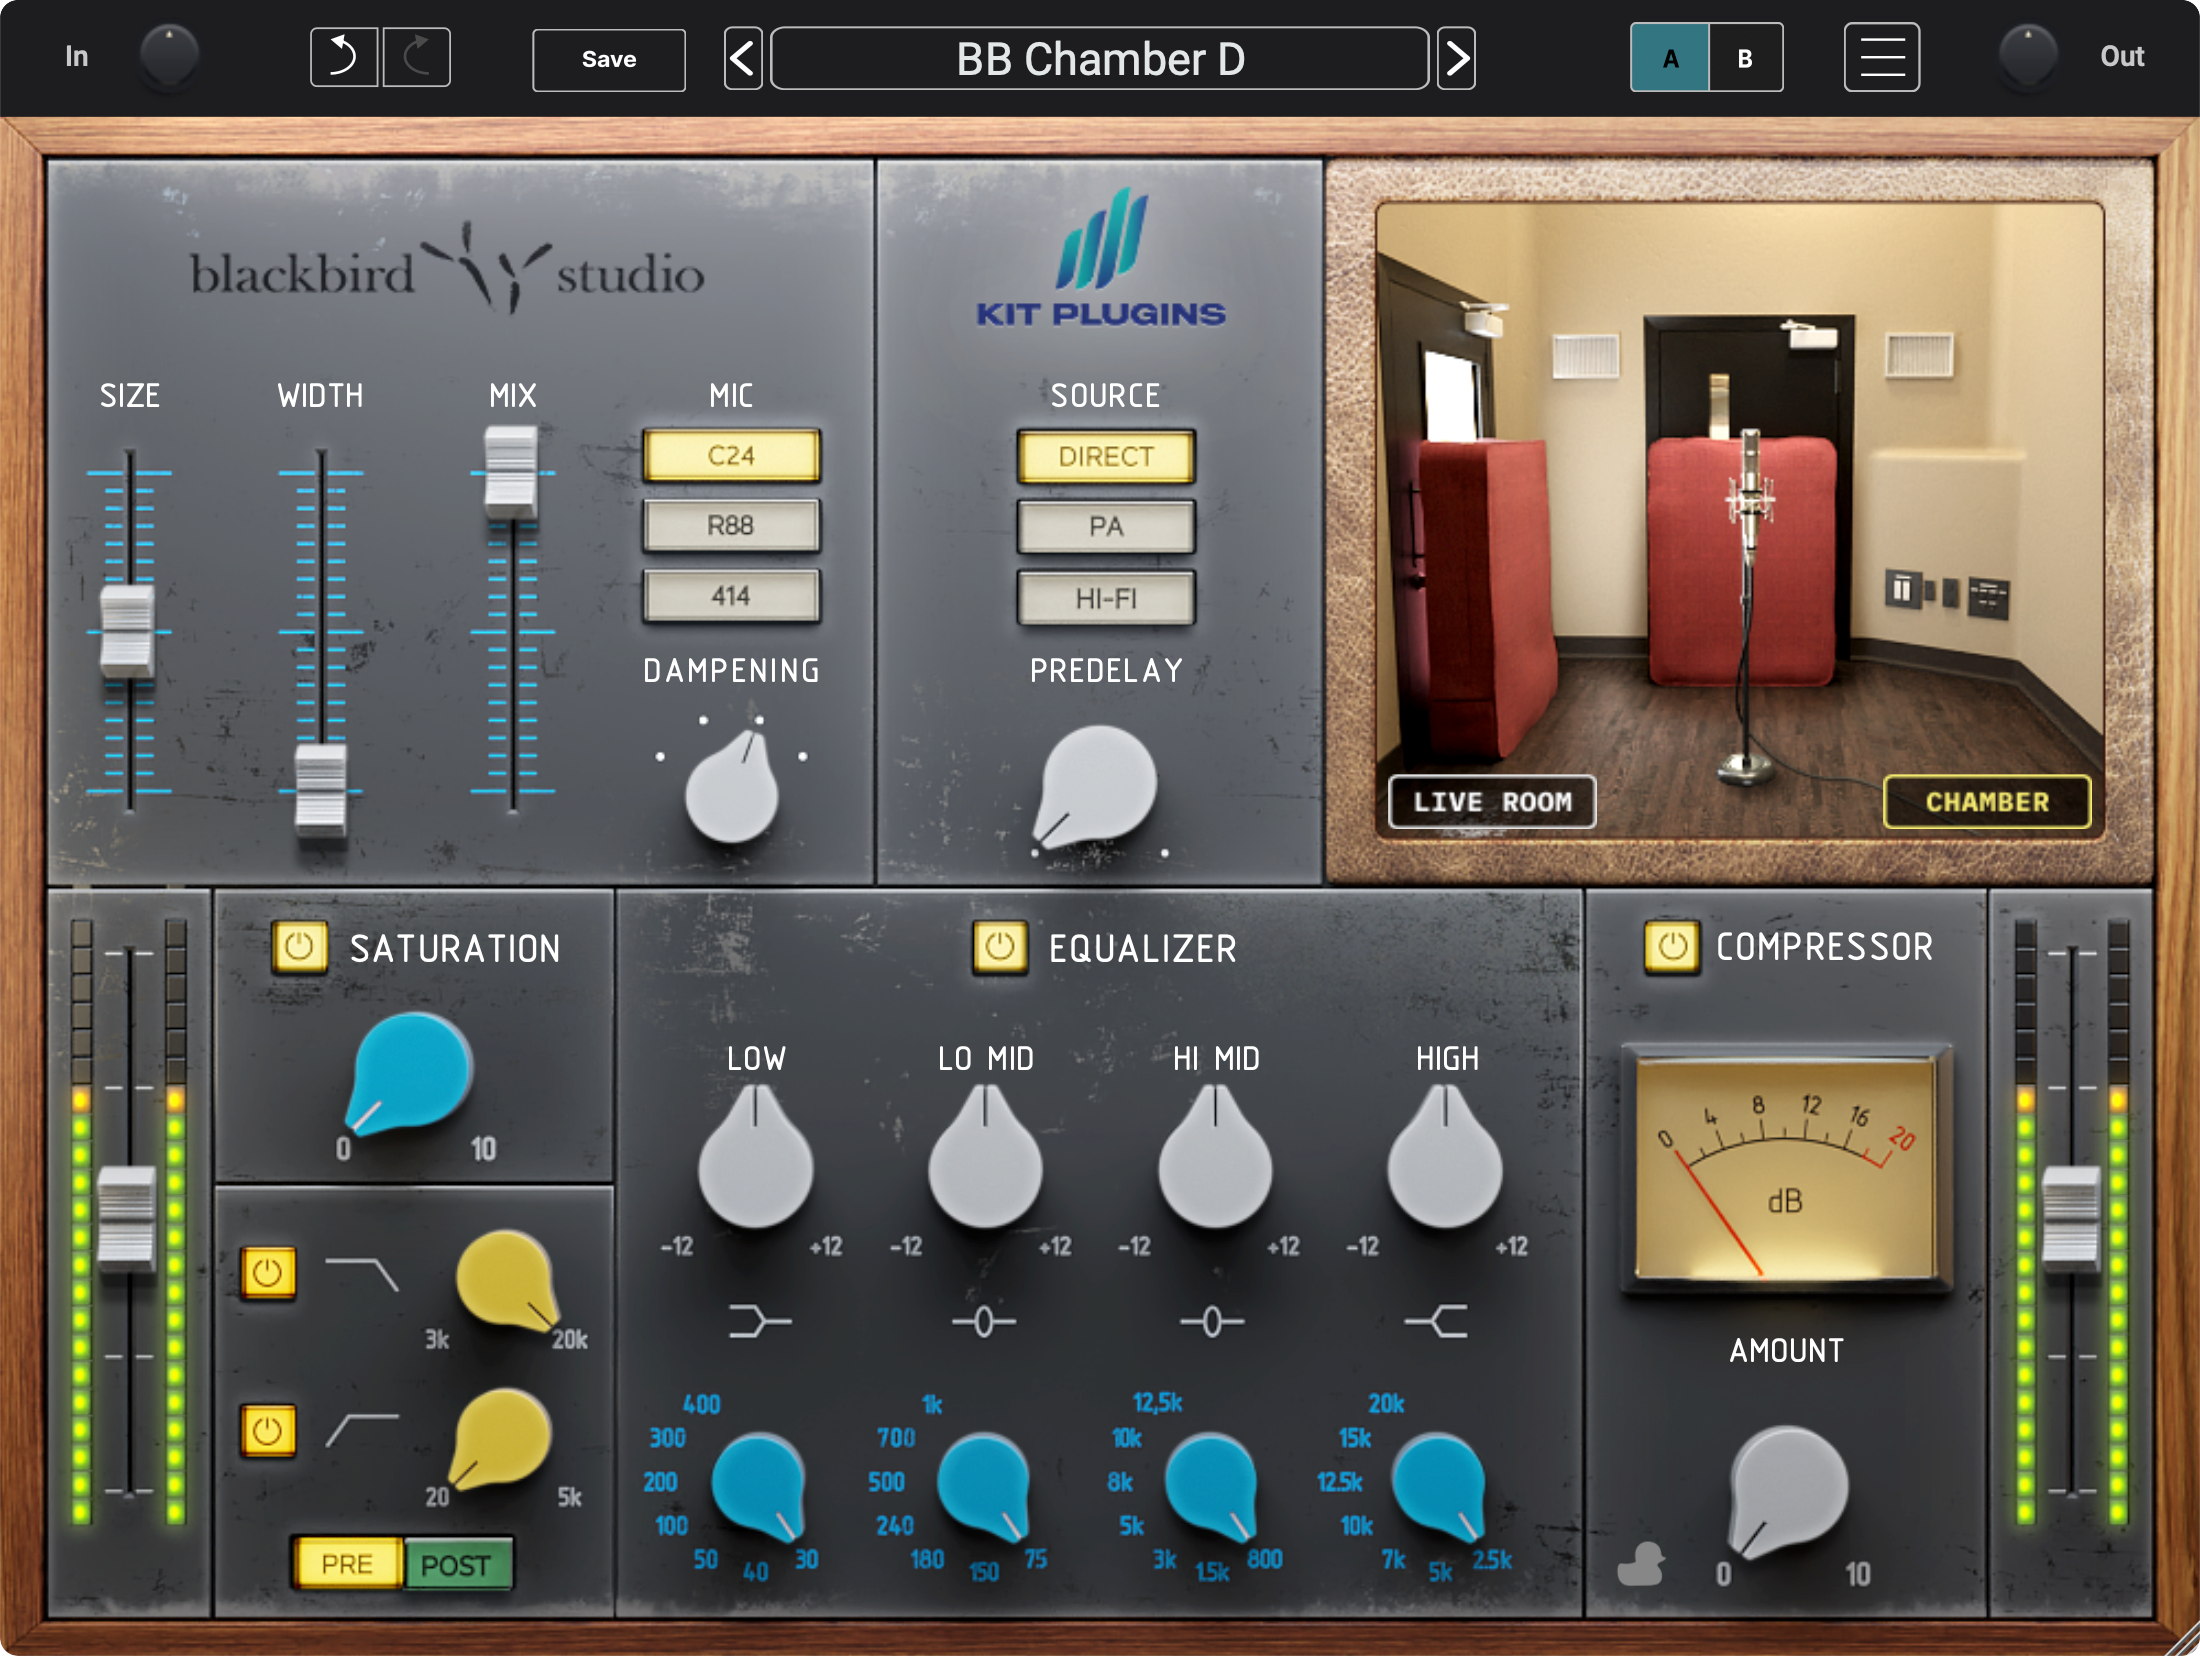2200x1656 pixels.
Task: Click the HI MID bell filter icon
Action: (1212, 1321)
